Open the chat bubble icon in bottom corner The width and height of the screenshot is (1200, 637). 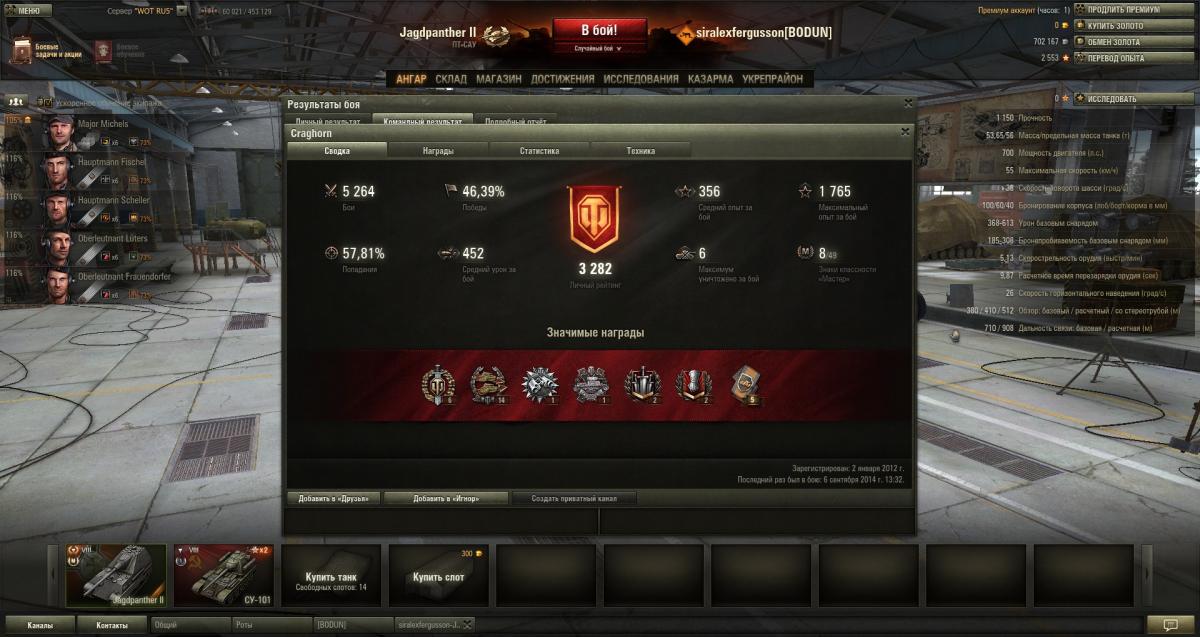click(1170, 625)
